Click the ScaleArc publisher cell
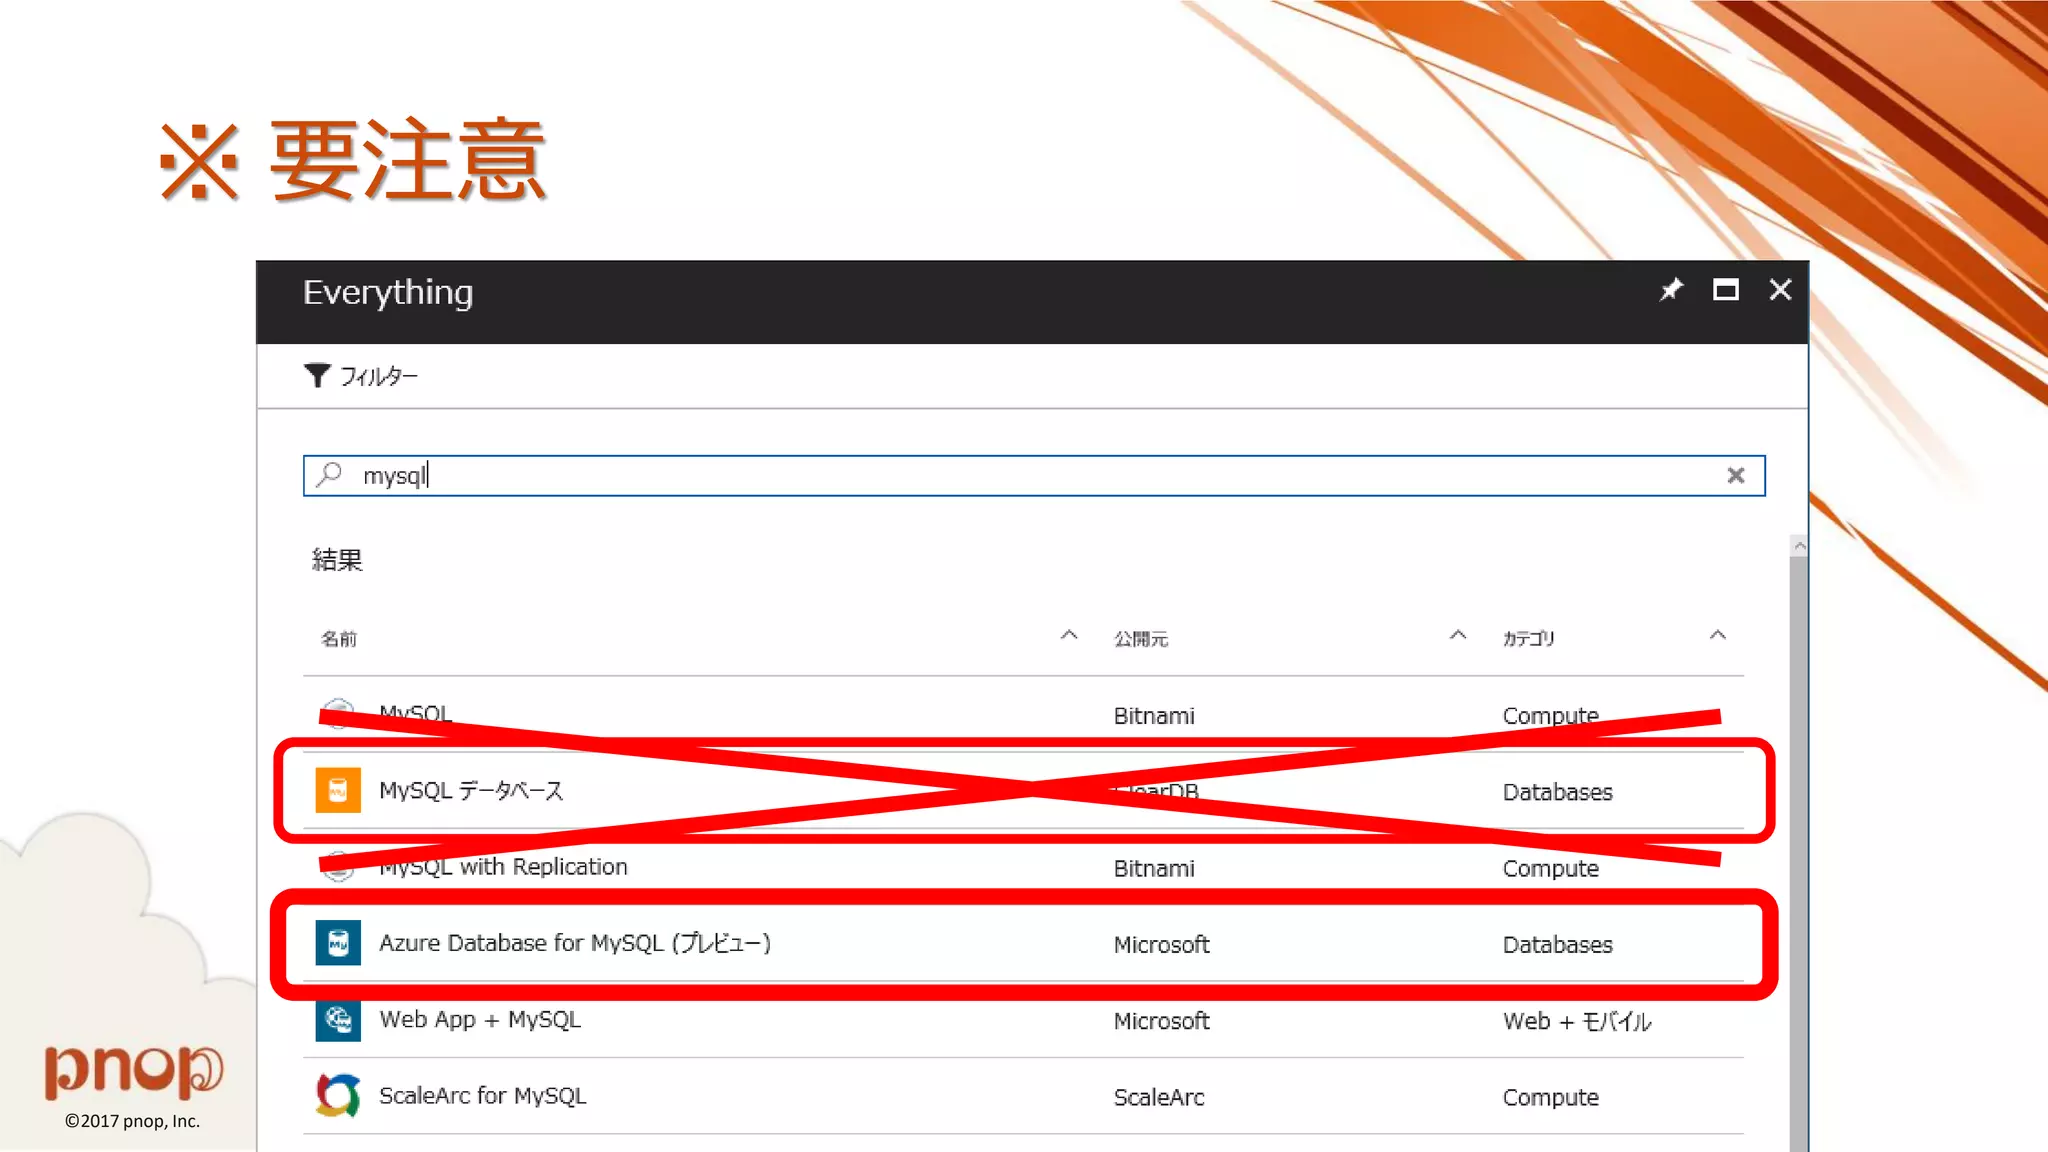 tap(1159, 1097)
